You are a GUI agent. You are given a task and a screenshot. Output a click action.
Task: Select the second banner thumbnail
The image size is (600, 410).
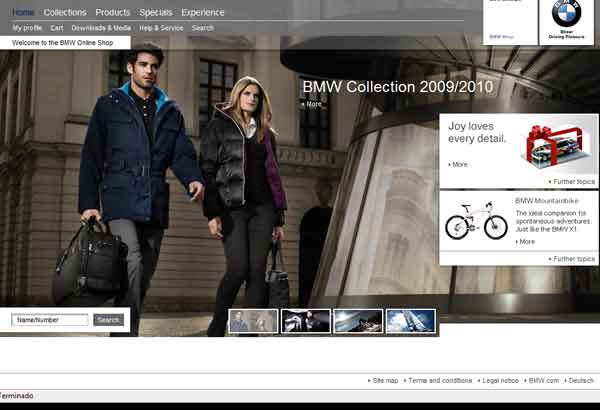click(305, 320)
